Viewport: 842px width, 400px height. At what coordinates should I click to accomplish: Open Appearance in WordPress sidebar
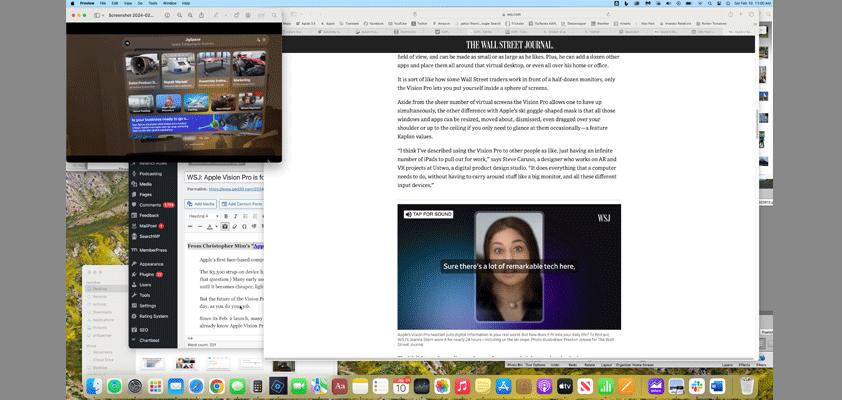pos(153,264)
